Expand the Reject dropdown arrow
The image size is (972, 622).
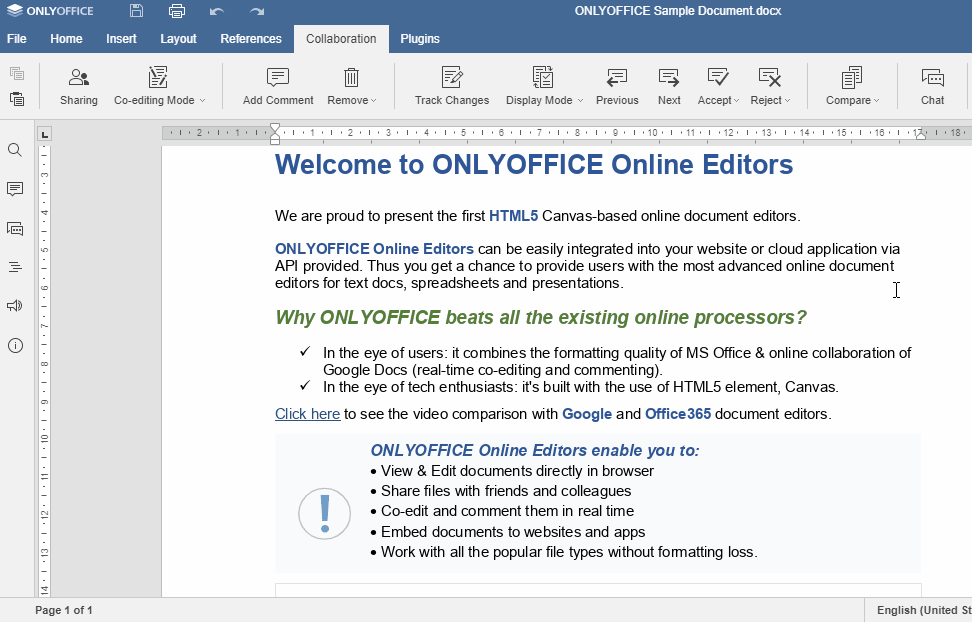pyautogui.click(x=787, y=100)
